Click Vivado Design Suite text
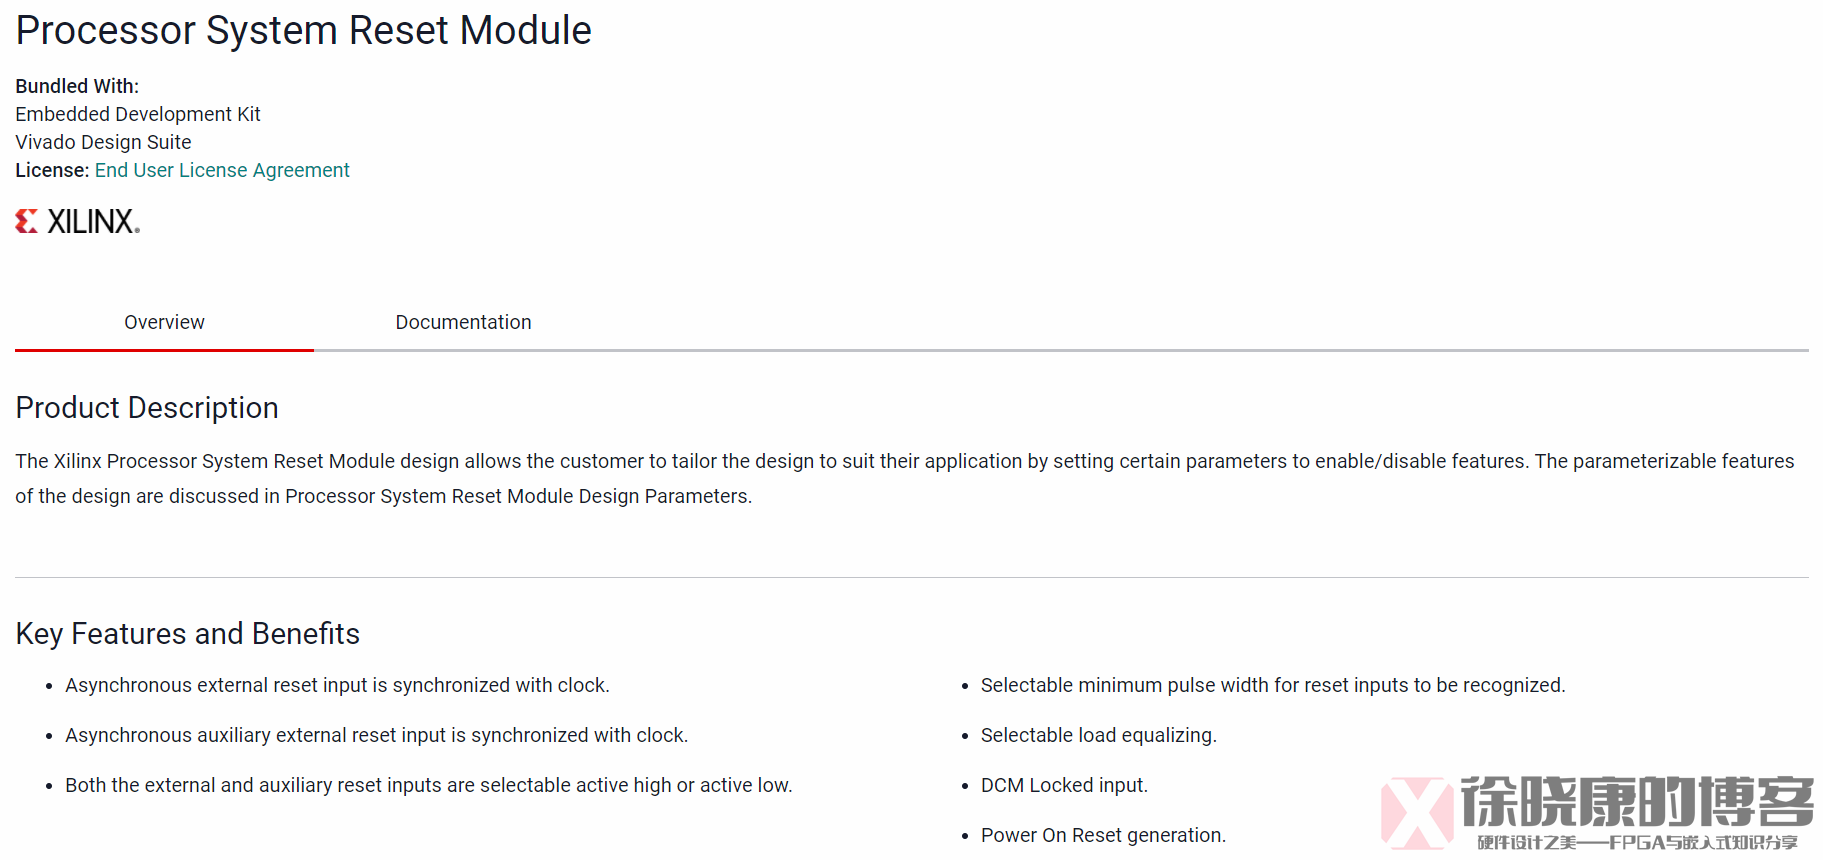 coord(103,142)
